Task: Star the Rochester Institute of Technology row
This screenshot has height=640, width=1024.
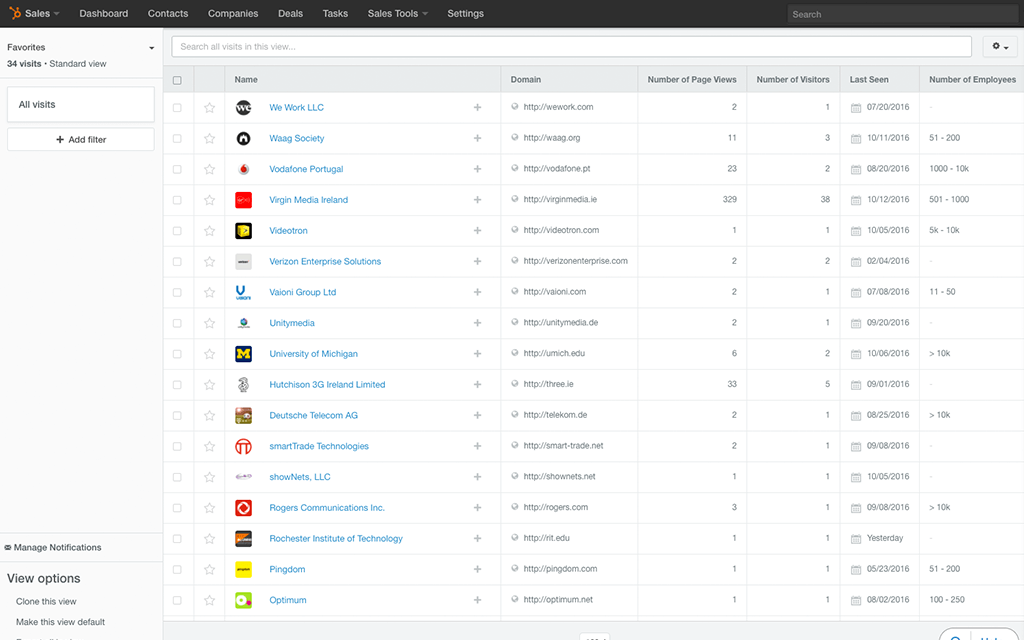Action: 209,539
